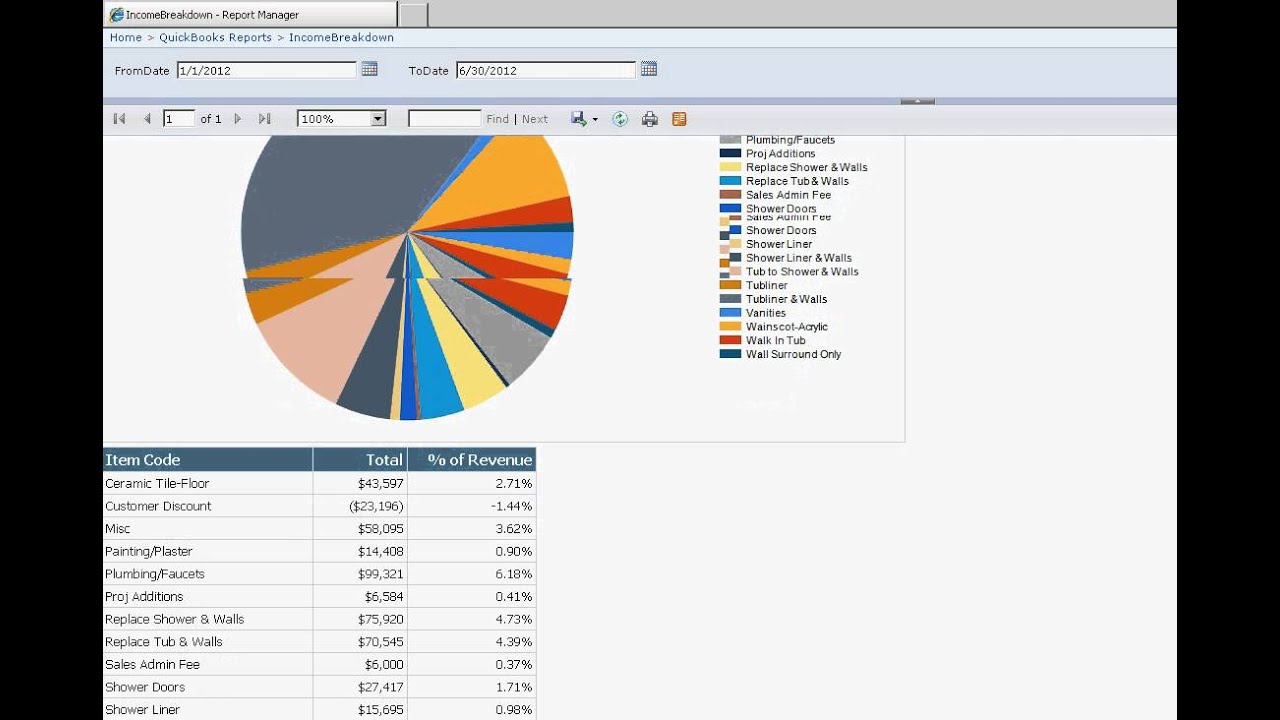Click the 2.71% revenue cell
Image resolution: width=1280 pixels, height=720 pixels.
[x=472, y=483]
